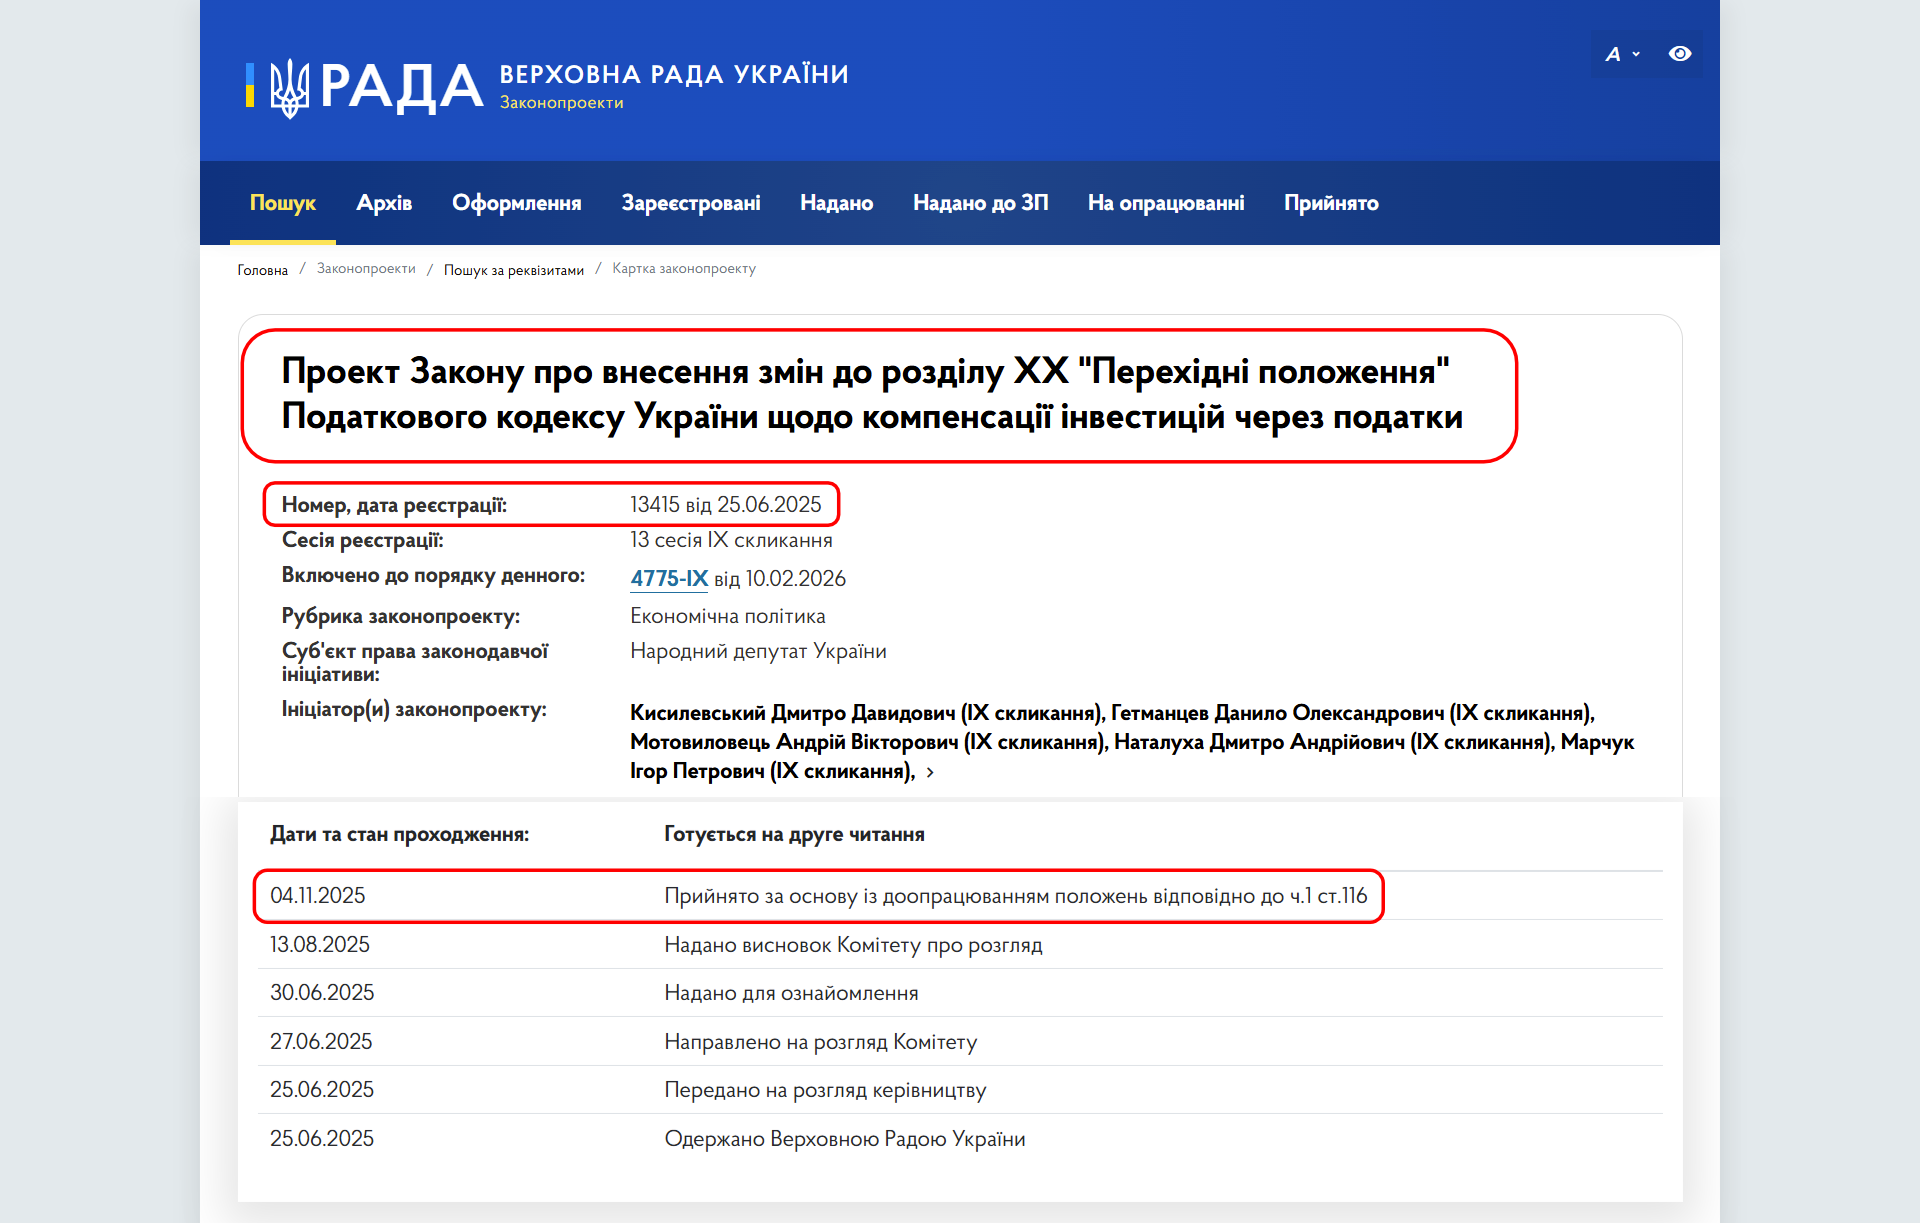Screen dimensions: 1920x1223
Task: Click the Законопроекти subtitle in header
Action: [562, 103]
